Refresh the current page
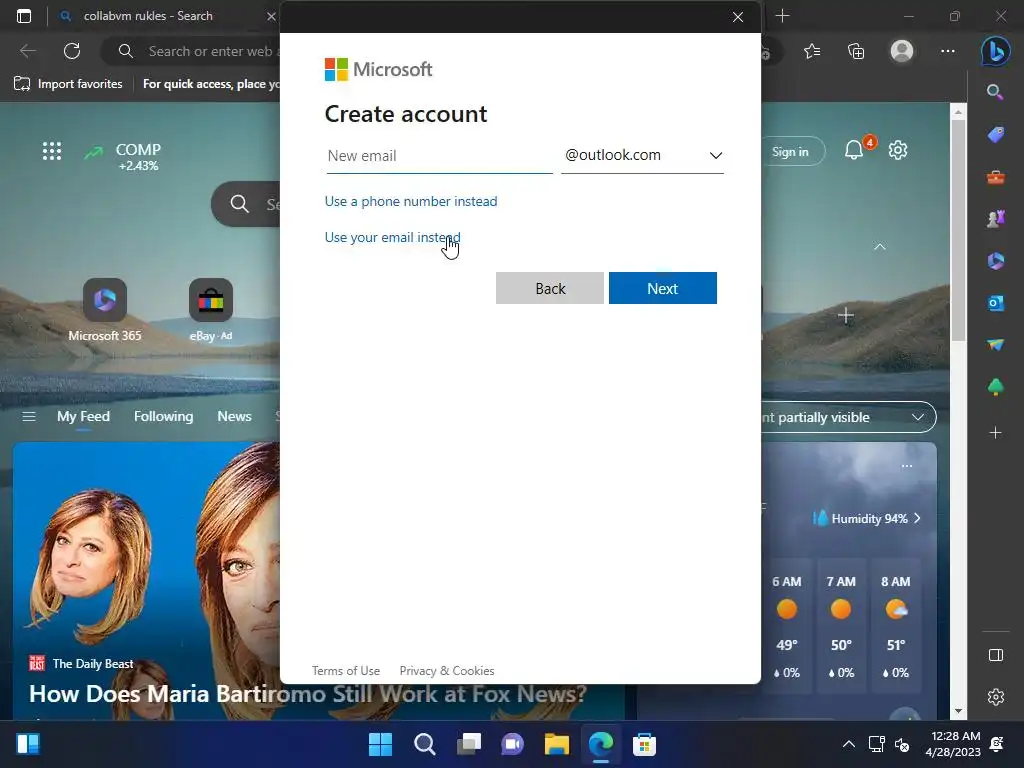Image resolution: width=1024 pixels, height=768 pixels. 72,51
